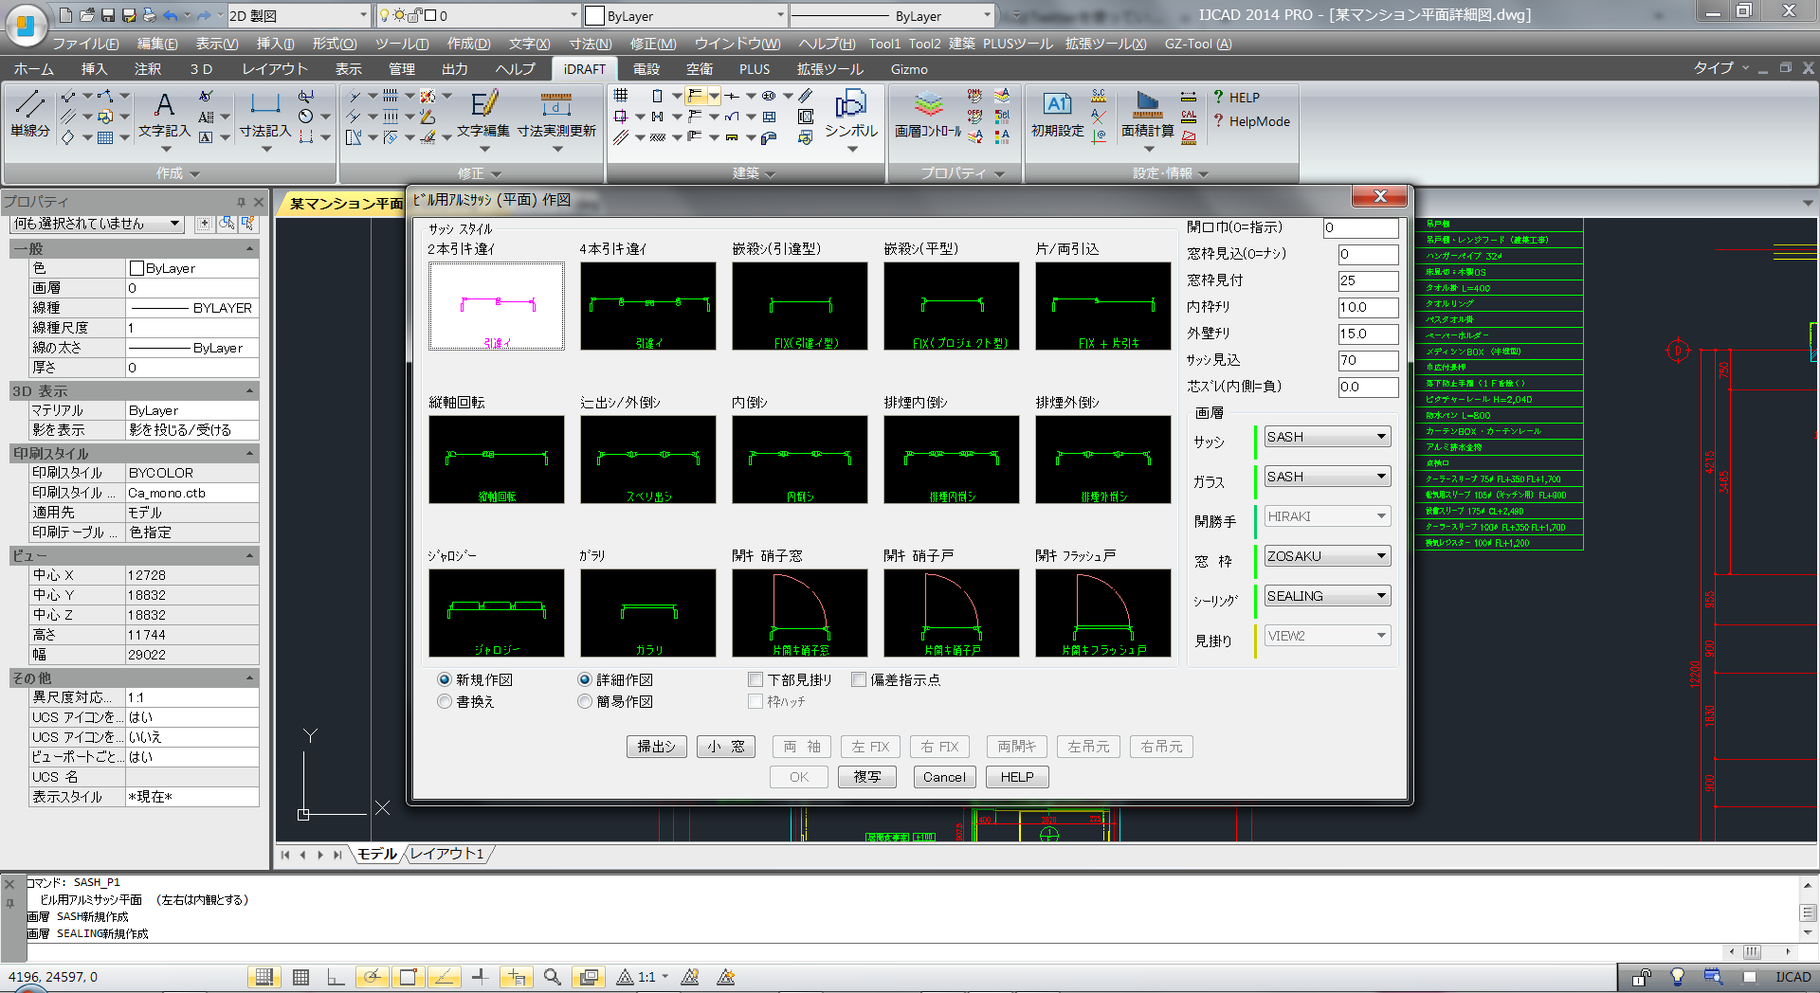Viewport: 1820px width, 993px height.
Task: Click the 初期設定 initial settings icon
Action: point(1057,113)
